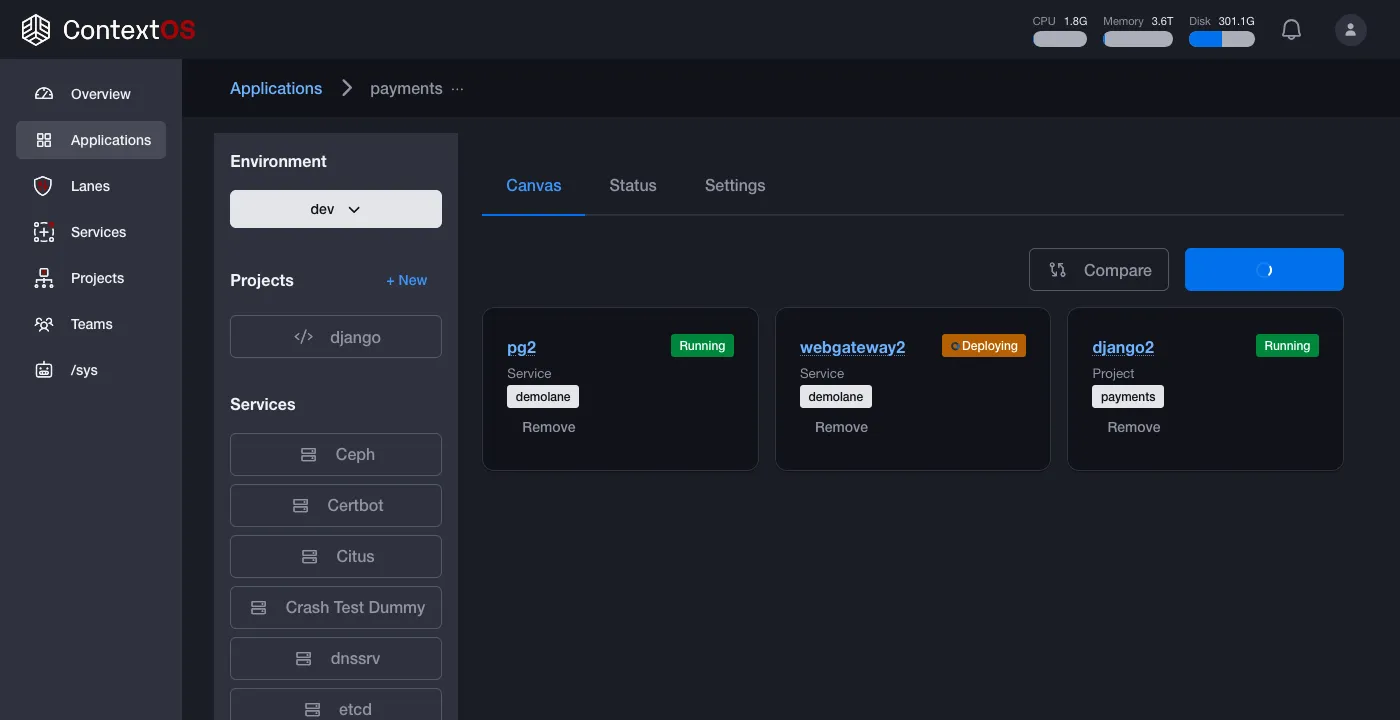Open the Applications breadcrumb link

276,88
